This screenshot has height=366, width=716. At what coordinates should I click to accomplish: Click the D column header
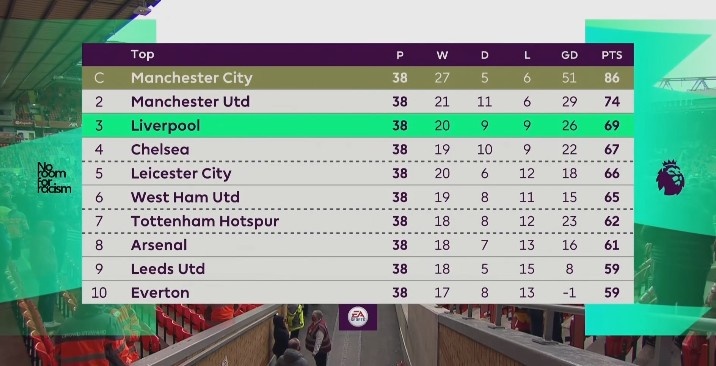click(x=484, y=55)
